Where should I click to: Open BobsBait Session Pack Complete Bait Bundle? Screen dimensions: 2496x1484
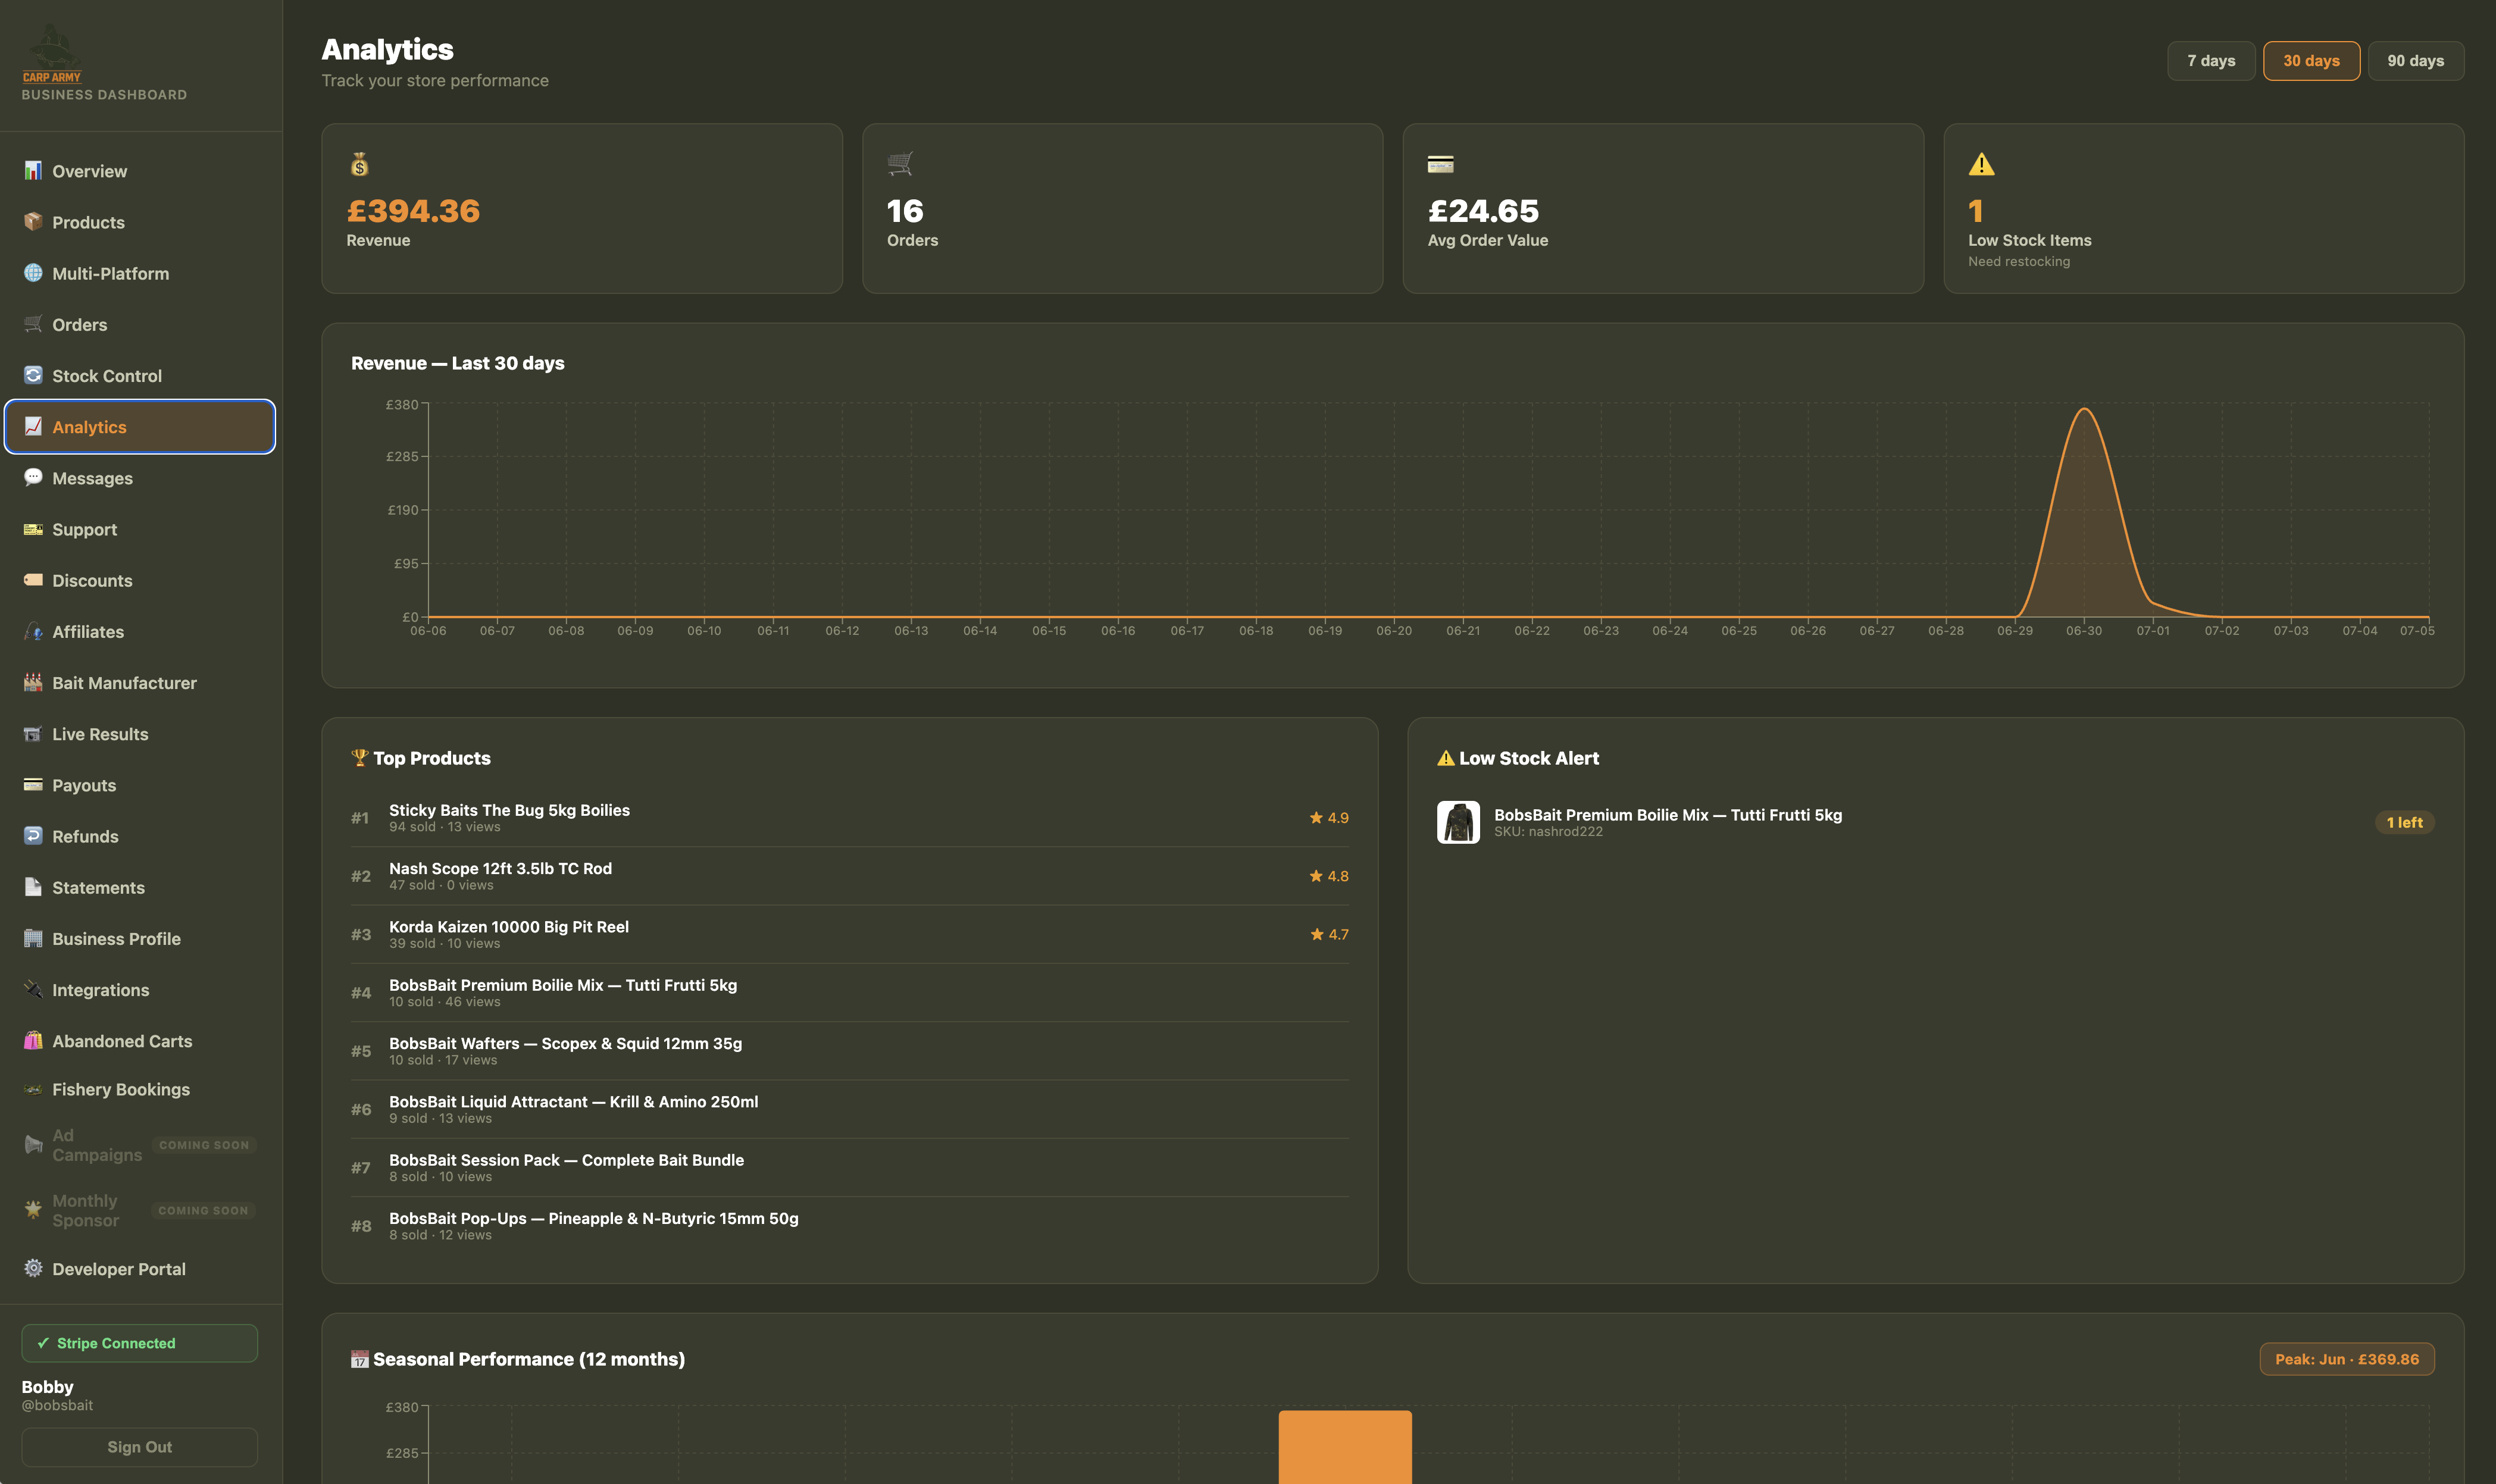849,1167
